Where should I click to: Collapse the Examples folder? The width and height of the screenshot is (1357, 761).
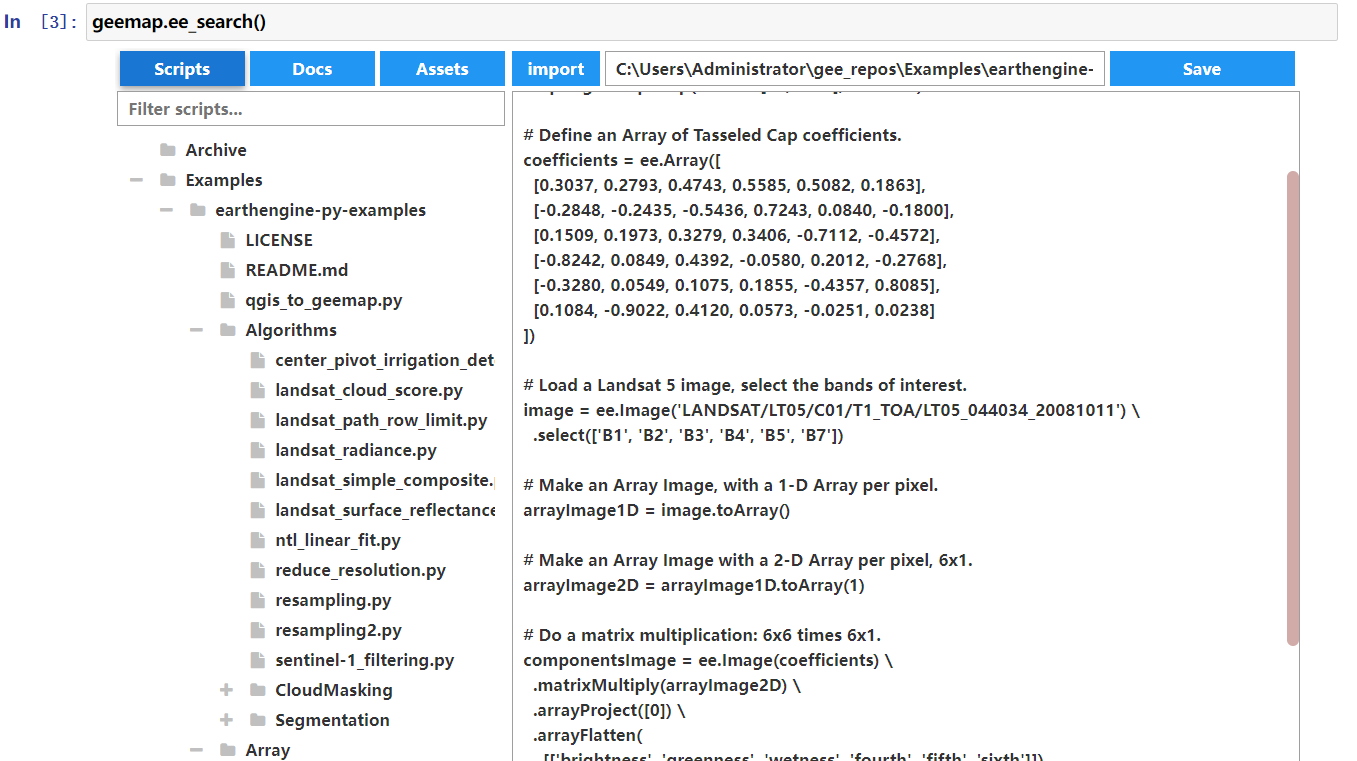coord(136,180)
